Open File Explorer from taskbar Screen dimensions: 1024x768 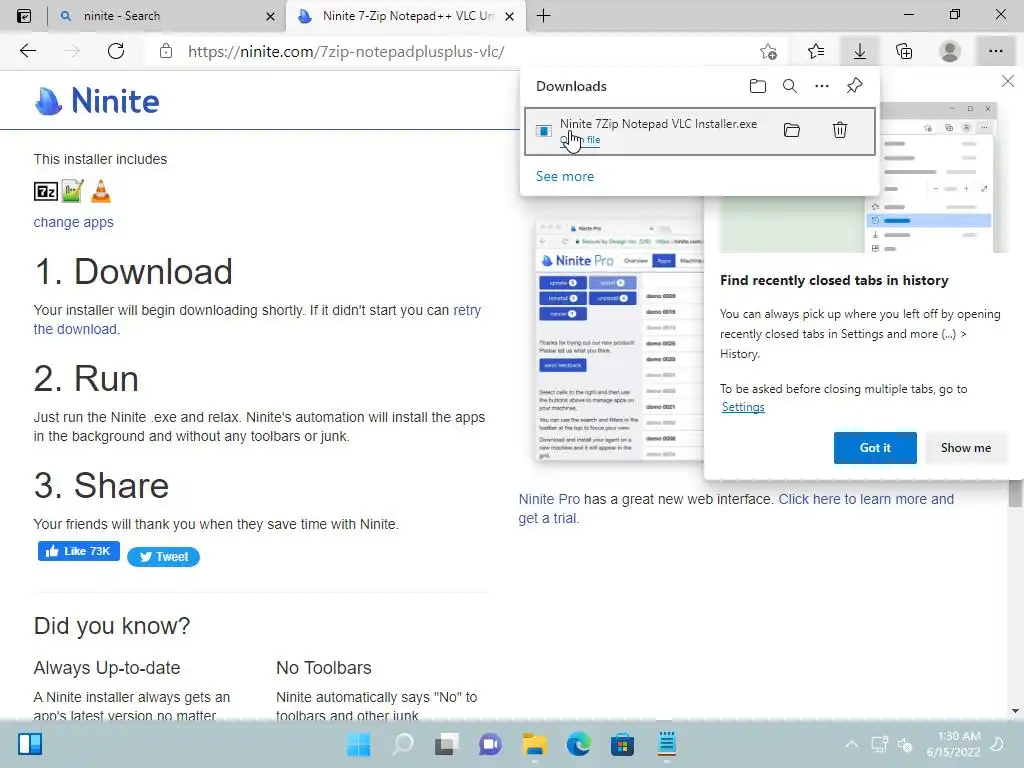coord(534,744)
